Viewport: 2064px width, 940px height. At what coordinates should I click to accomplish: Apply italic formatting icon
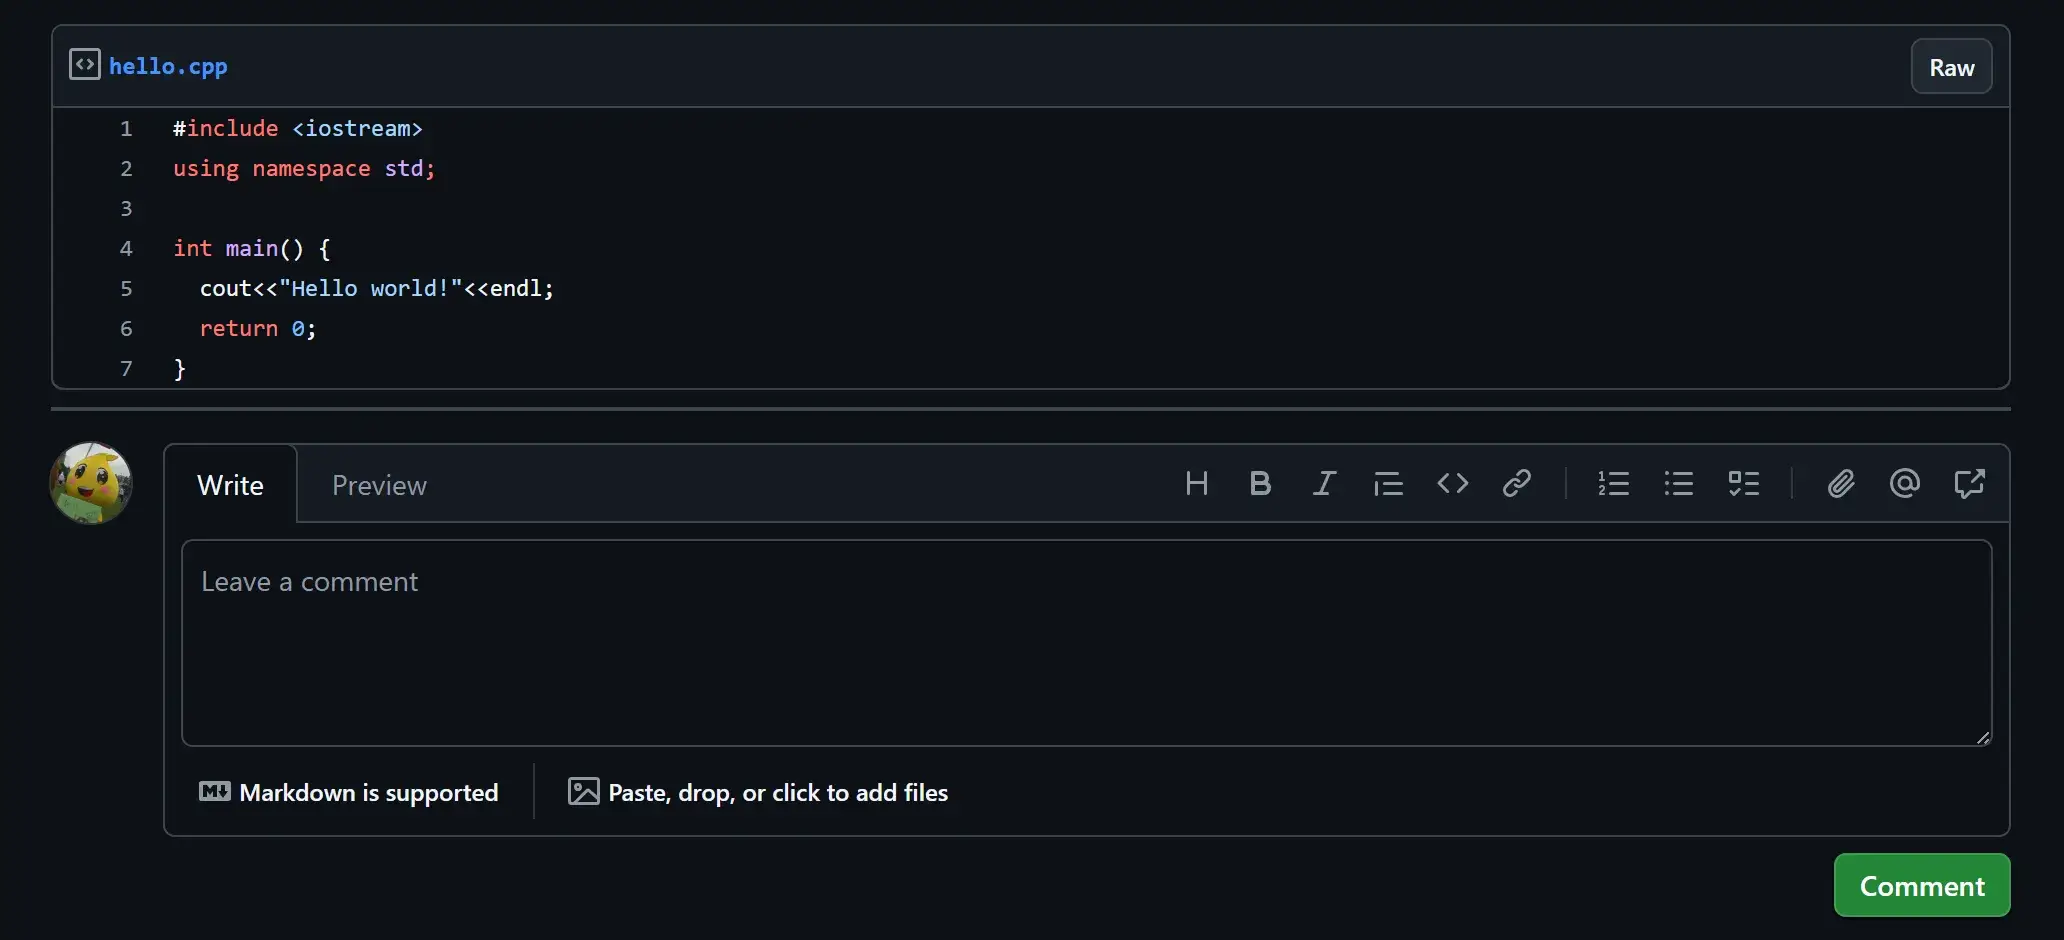click(1324, 484)
